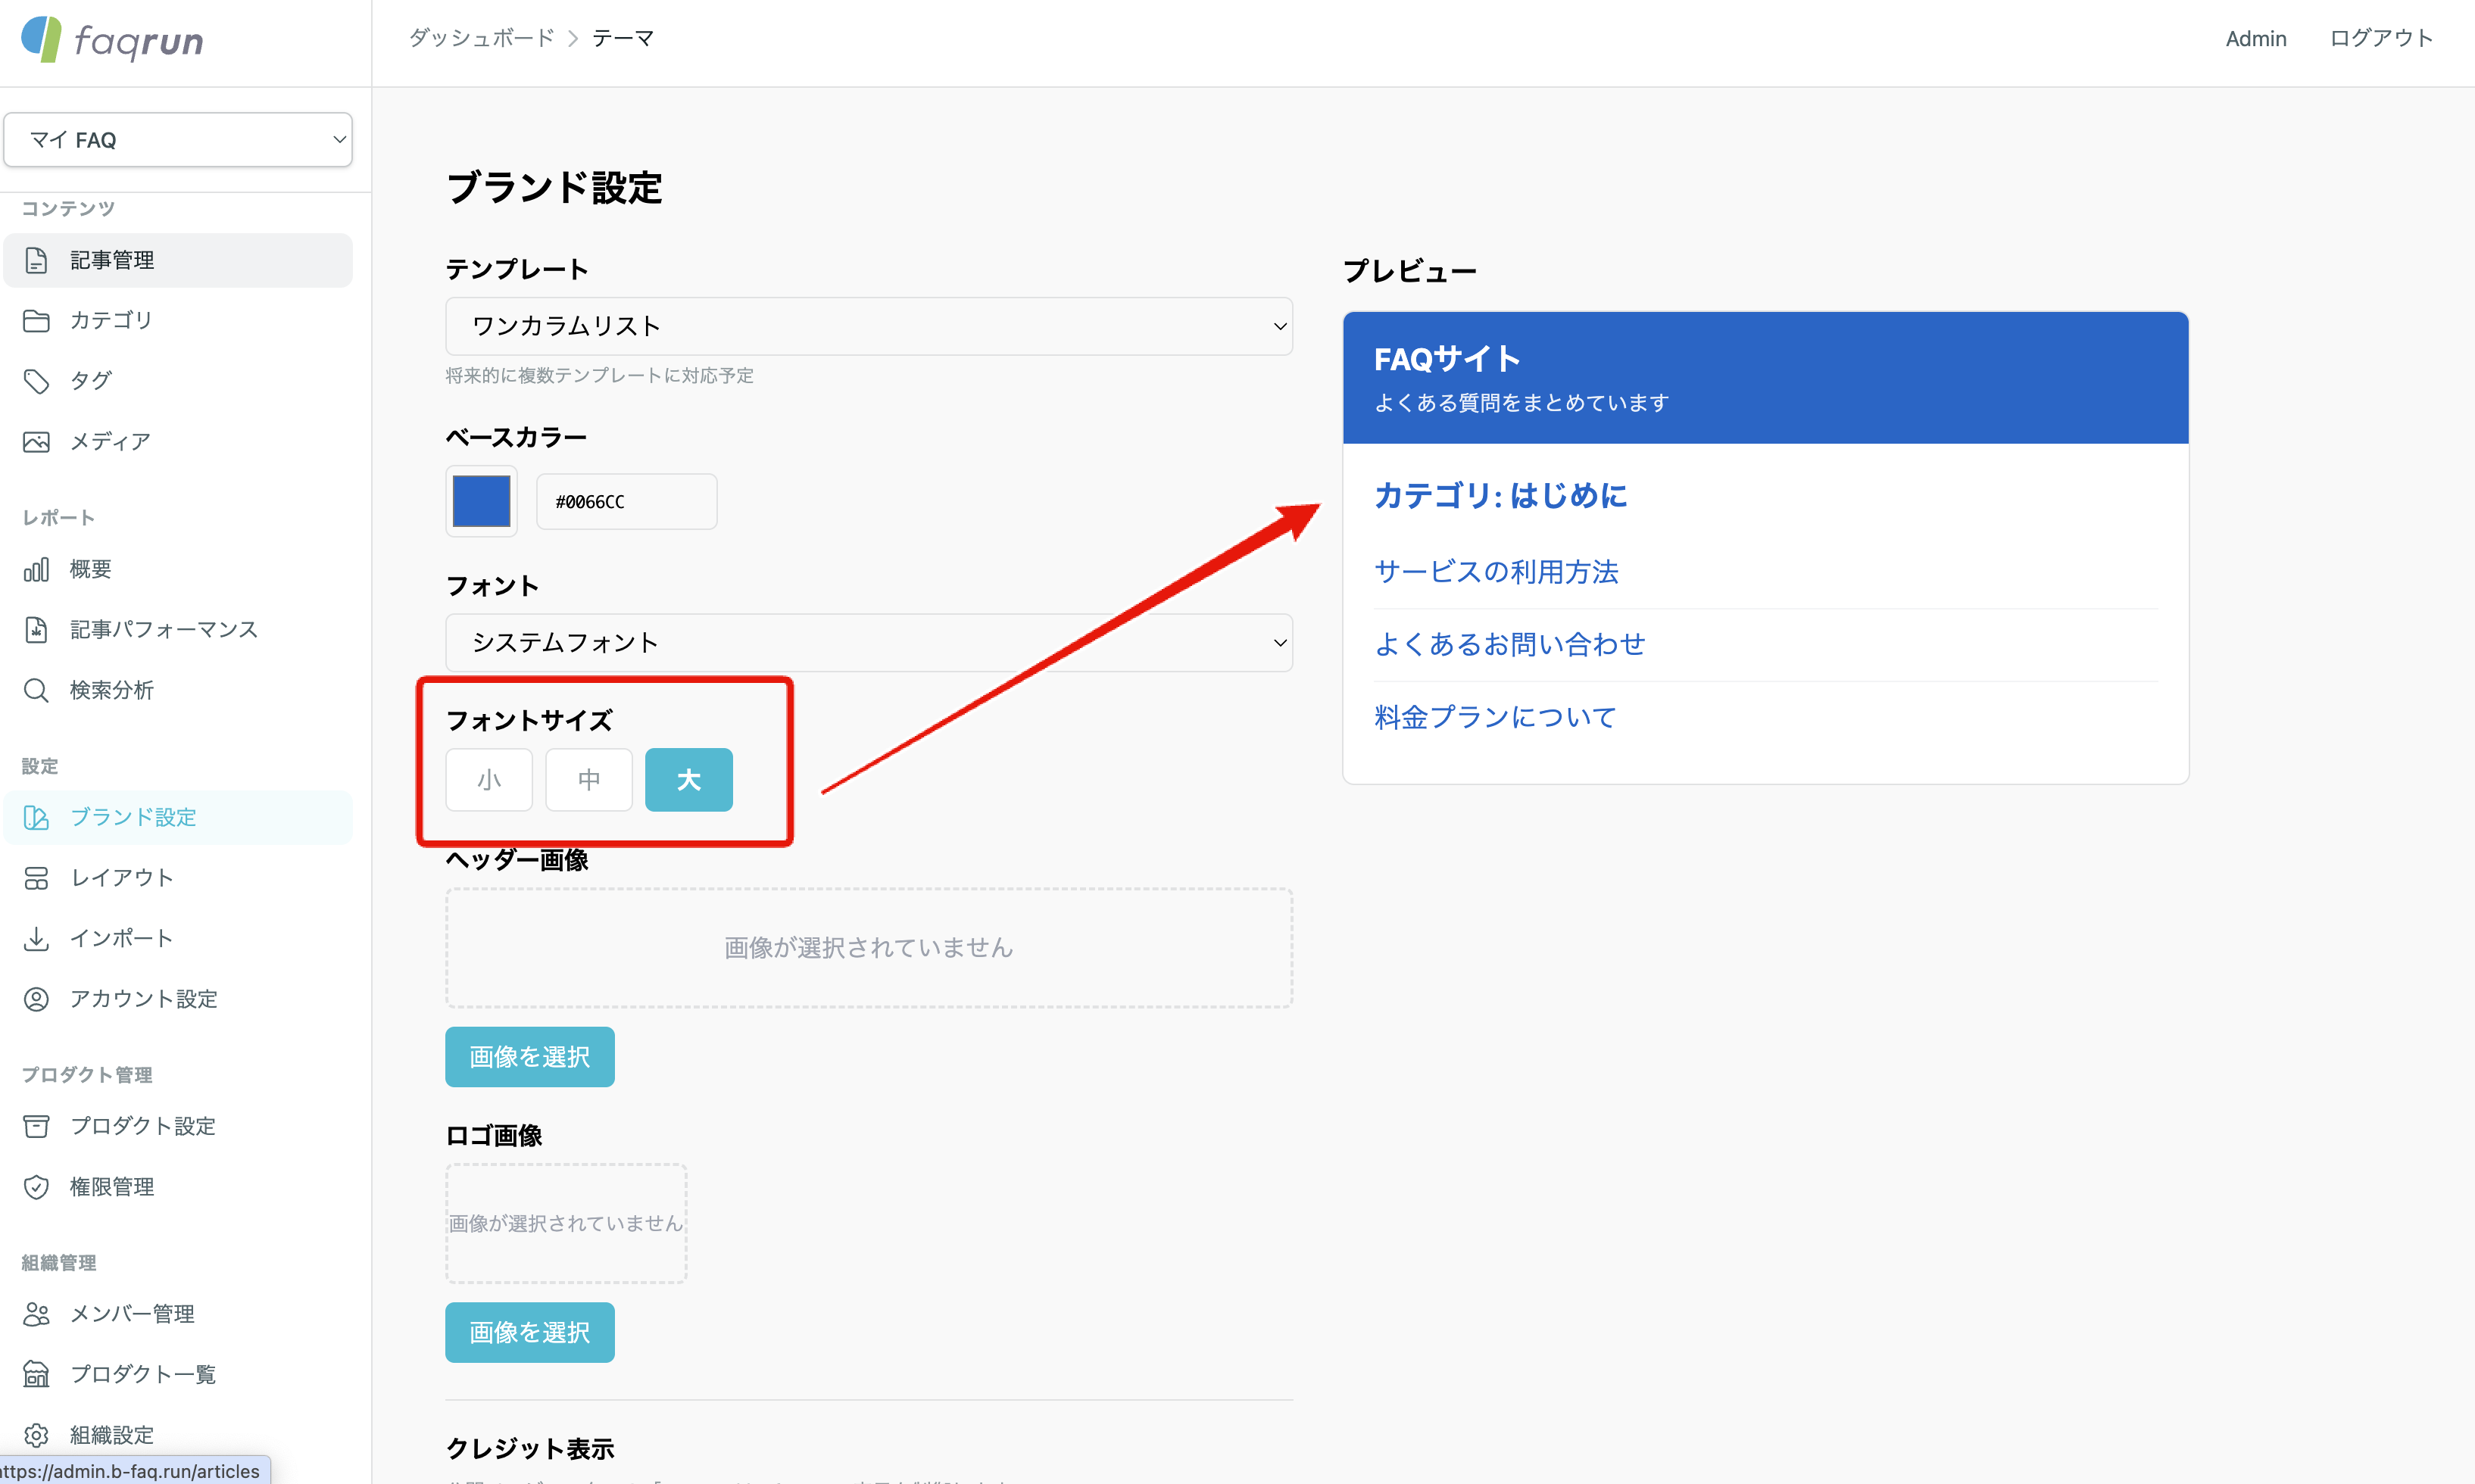Select medium font size 中
Viewport: 2475px width, 1484px height.
[x=589, y=780]
